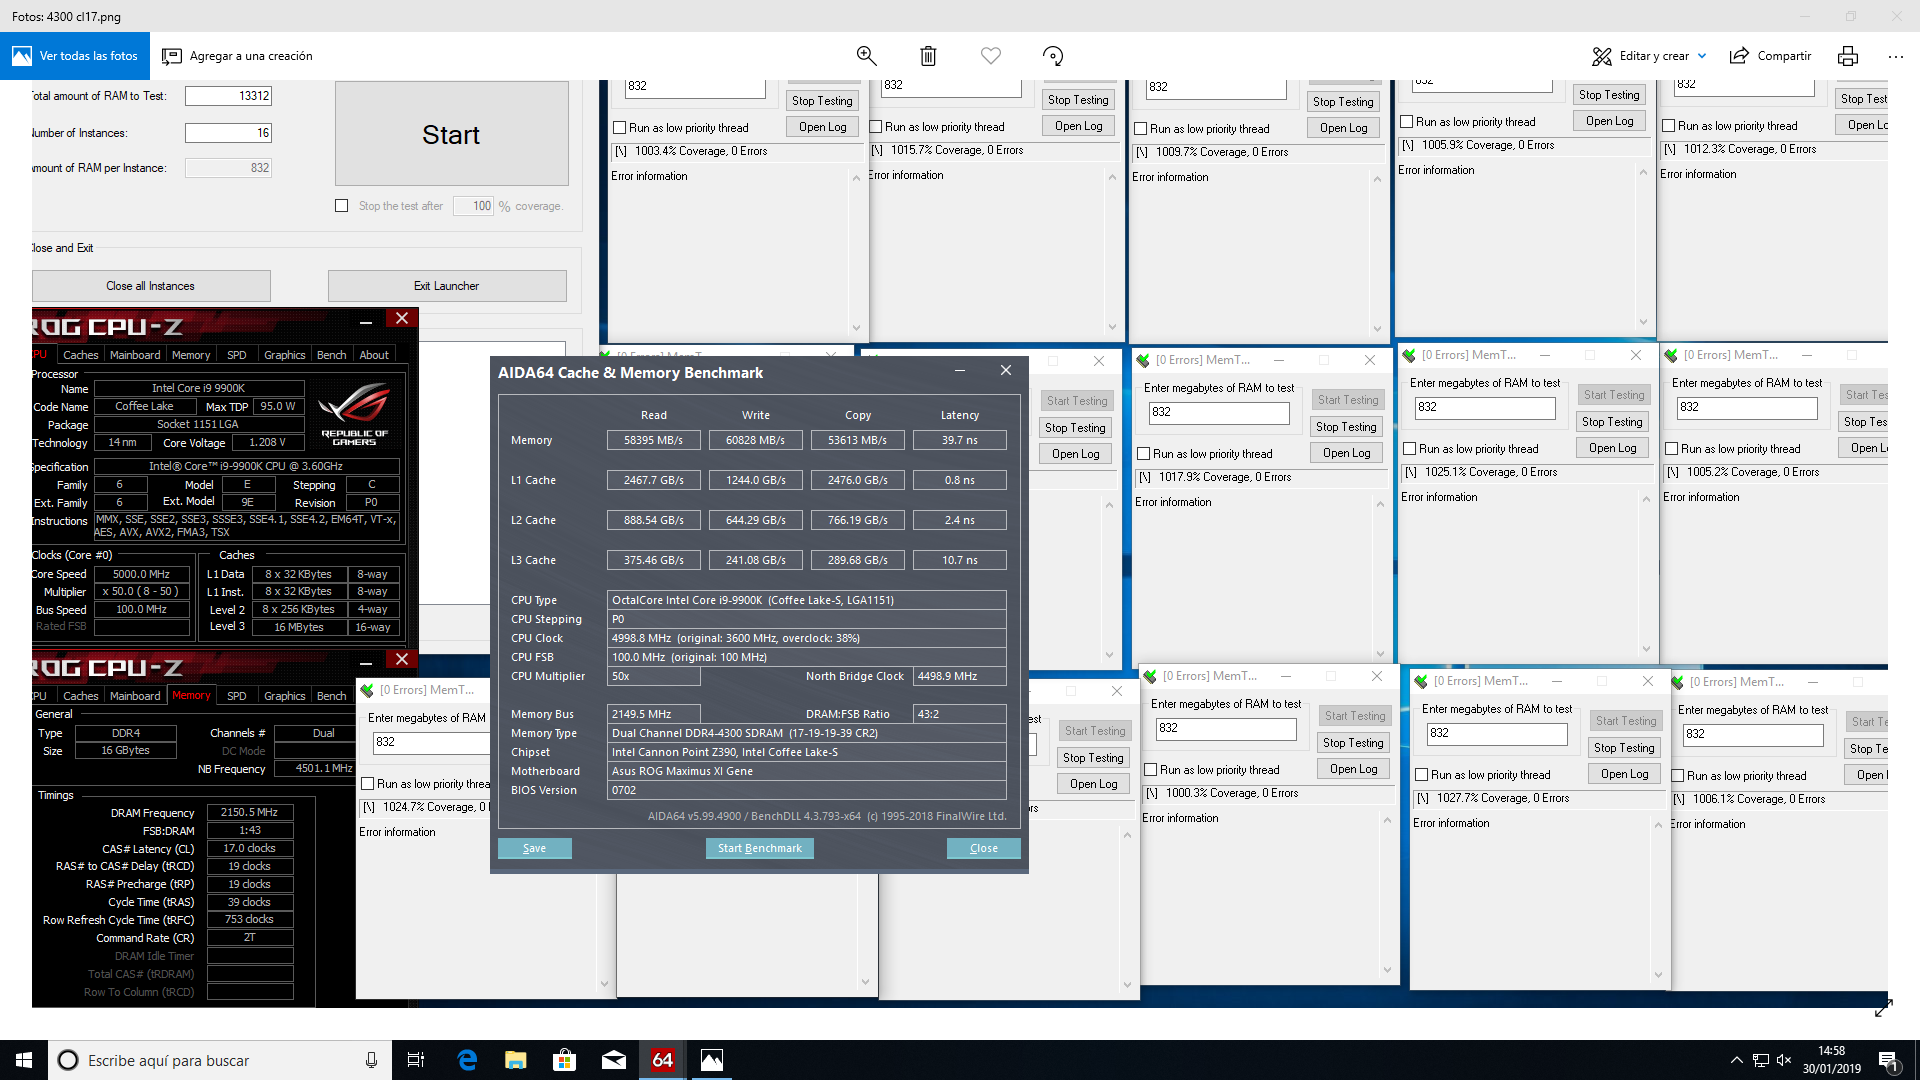Image resolution: width=1920 pixels, height=1080 pixels.
Task: Click the trash delete icon
Action: [928, 56]
